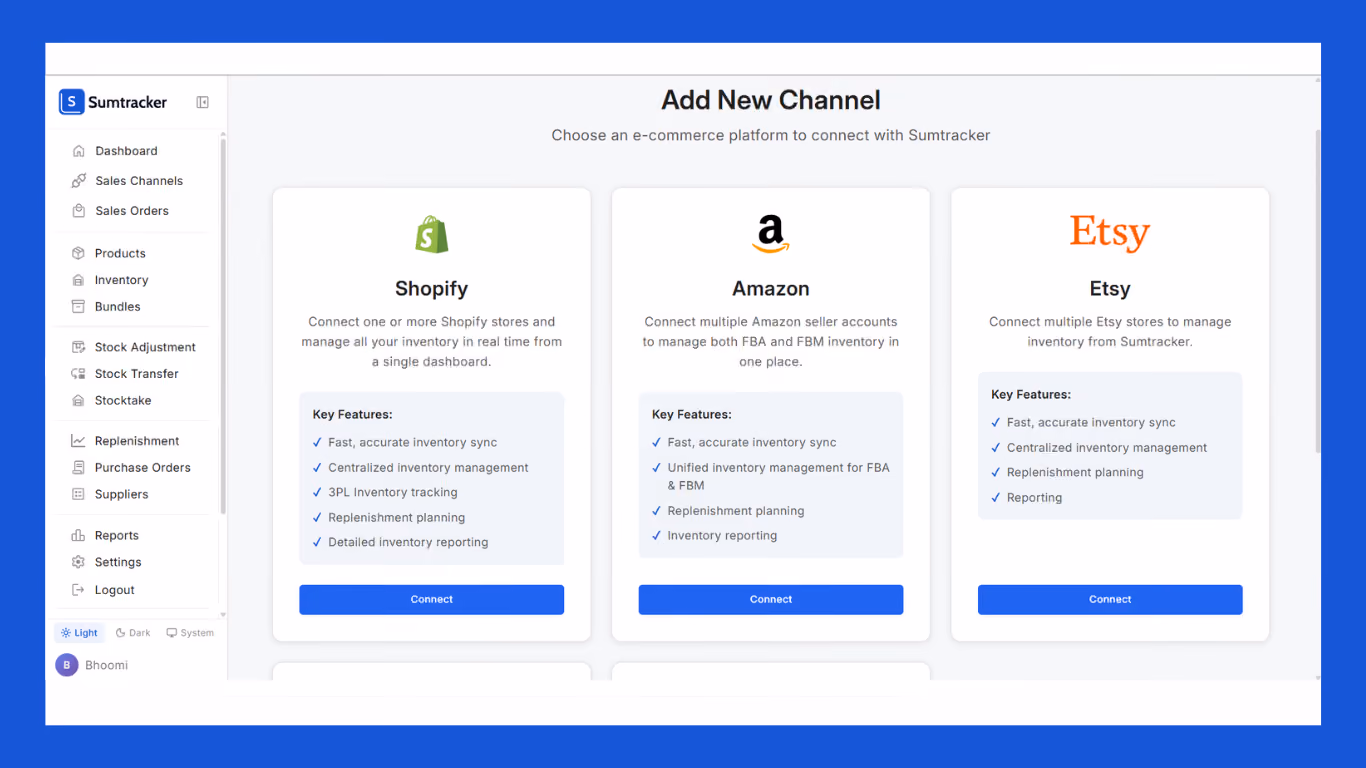This screenshot has height=768, width=1366.
Task: Open Suppliers list
Action: point(121,495)
